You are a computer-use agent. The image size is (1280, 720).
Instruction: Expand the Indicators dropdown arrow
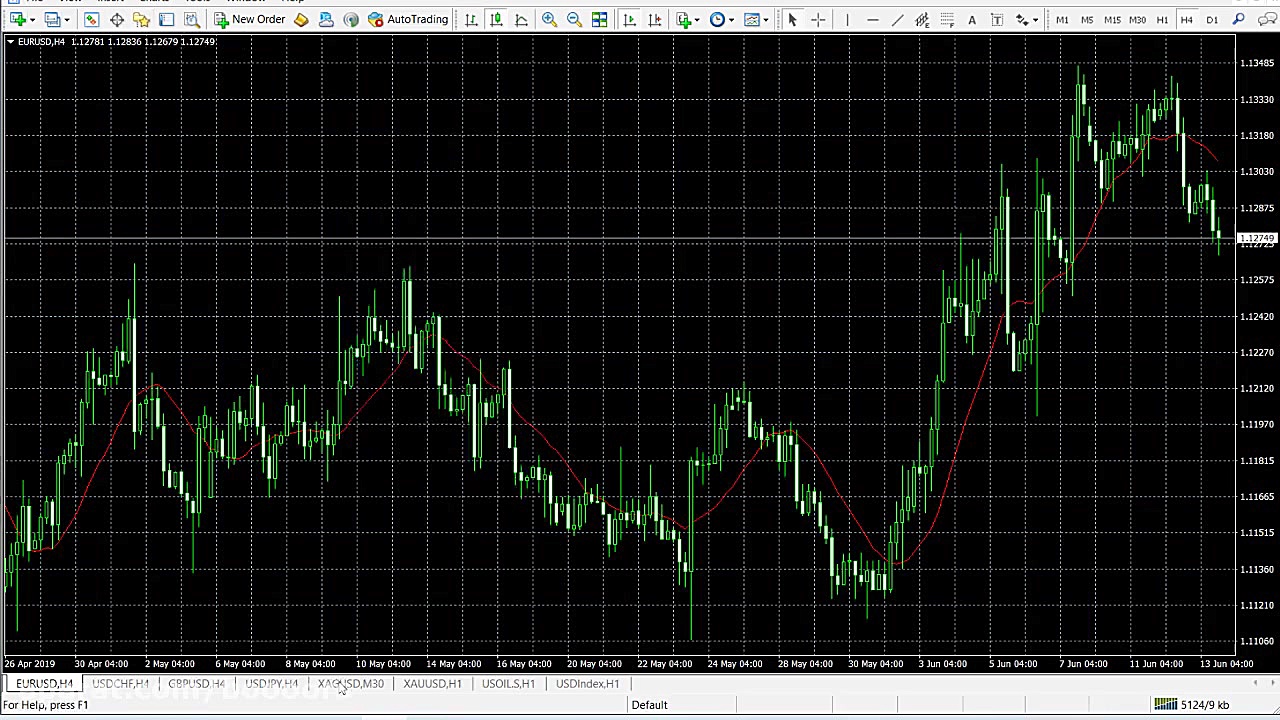(x=697, y=19)
